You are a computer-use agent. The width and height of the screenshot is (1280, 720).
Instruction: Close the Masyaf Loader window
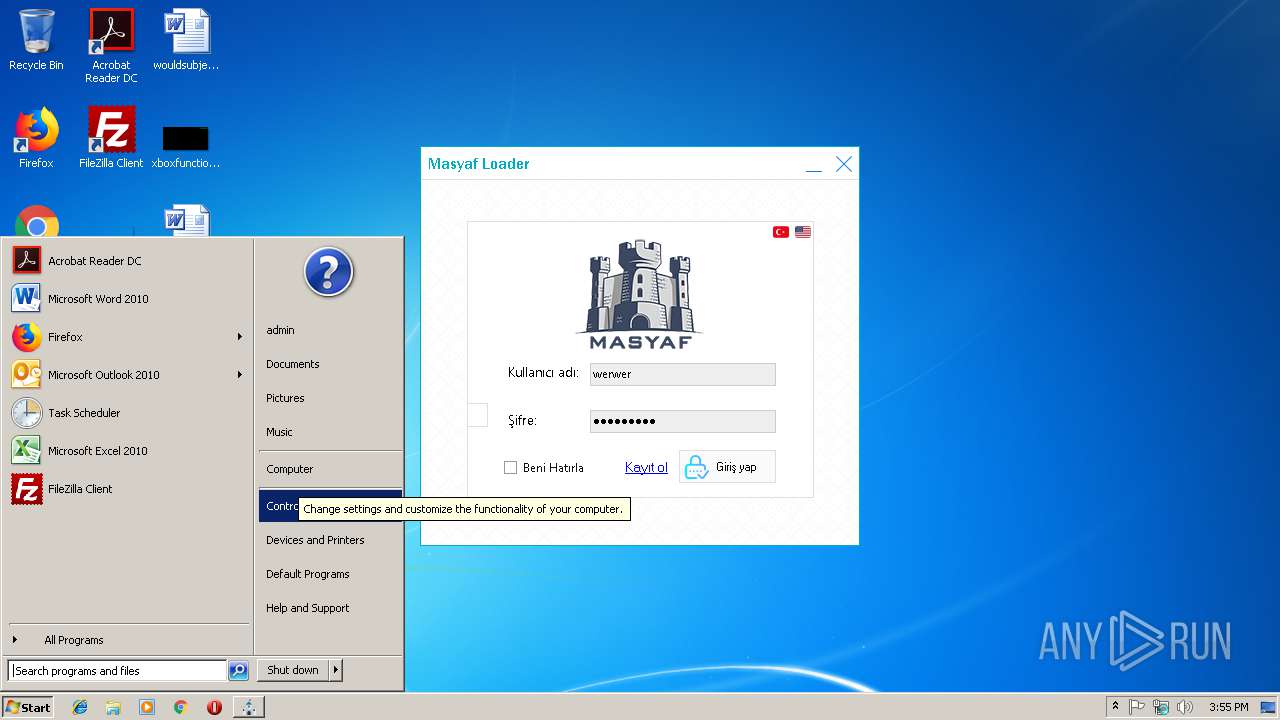pos(844,164)
